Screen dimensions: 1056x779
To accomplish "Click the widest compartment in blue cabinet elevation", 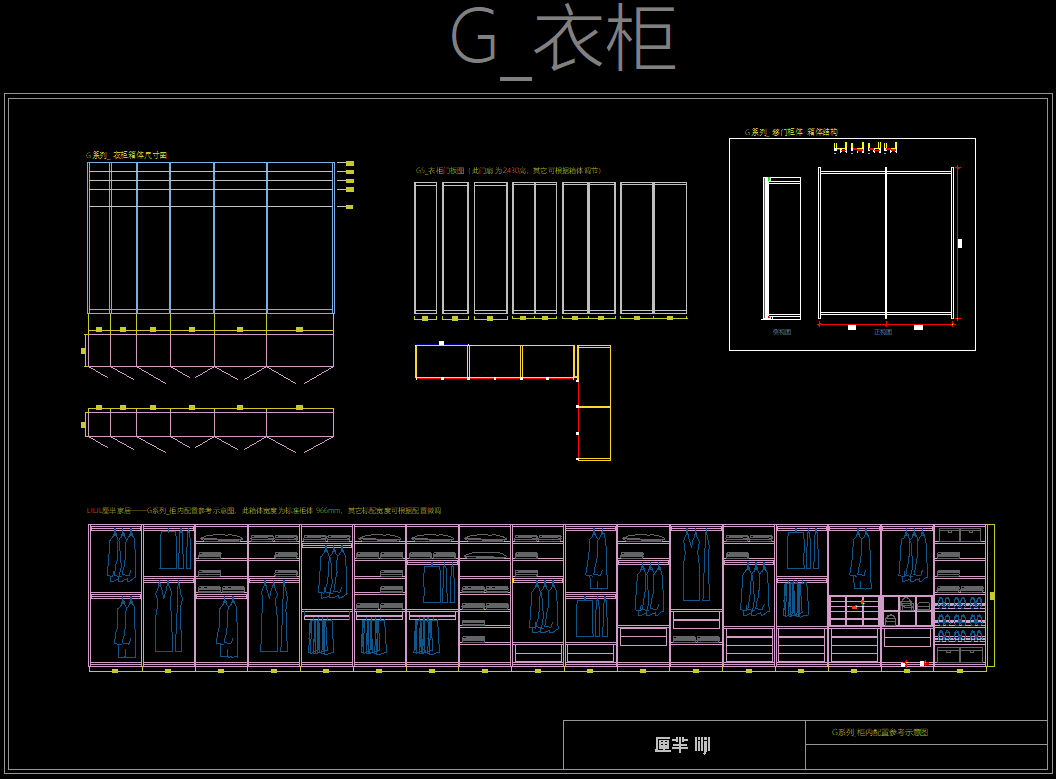I will 300,240.
